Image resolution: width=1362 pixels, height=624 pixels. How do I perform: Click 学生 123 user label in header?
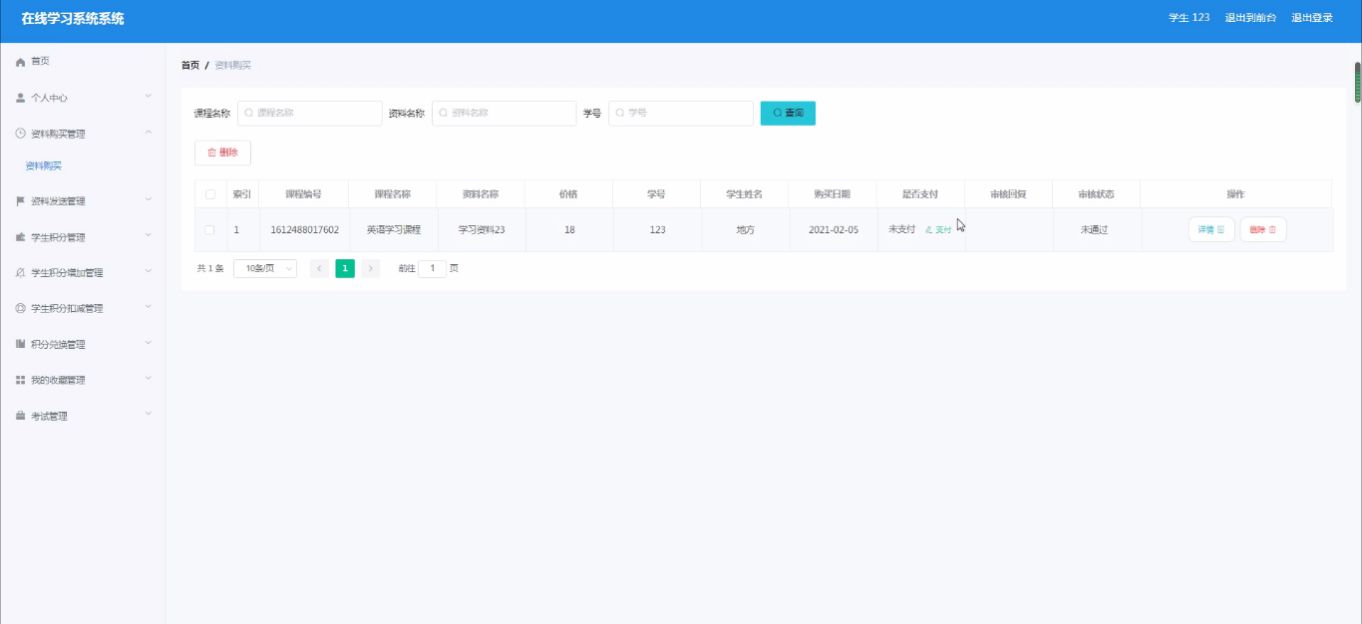click(1189, 18)
